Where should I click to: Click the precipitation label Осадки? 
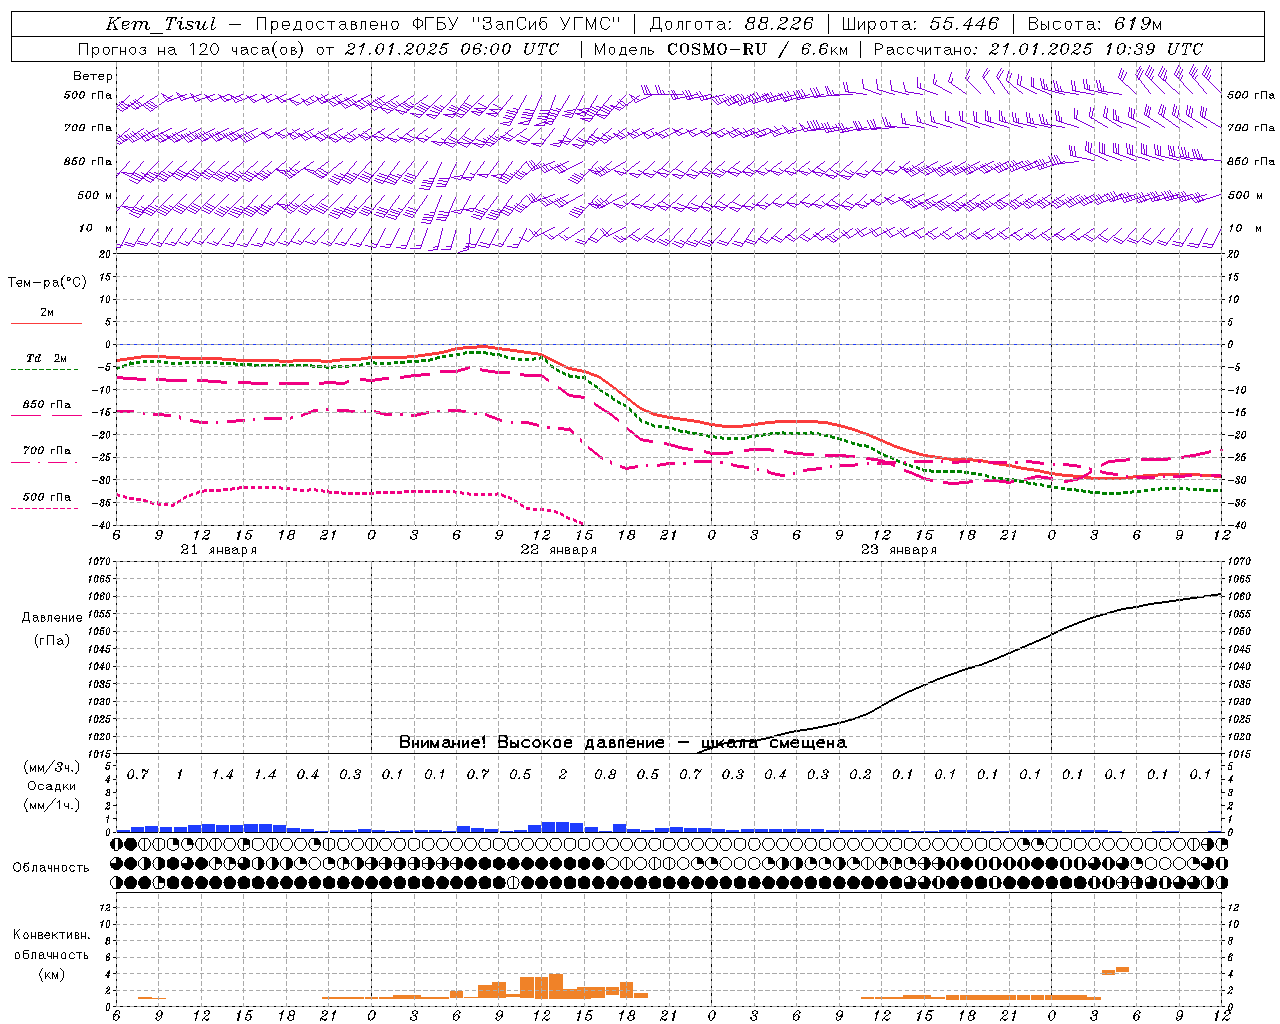[x=51, y=786]
